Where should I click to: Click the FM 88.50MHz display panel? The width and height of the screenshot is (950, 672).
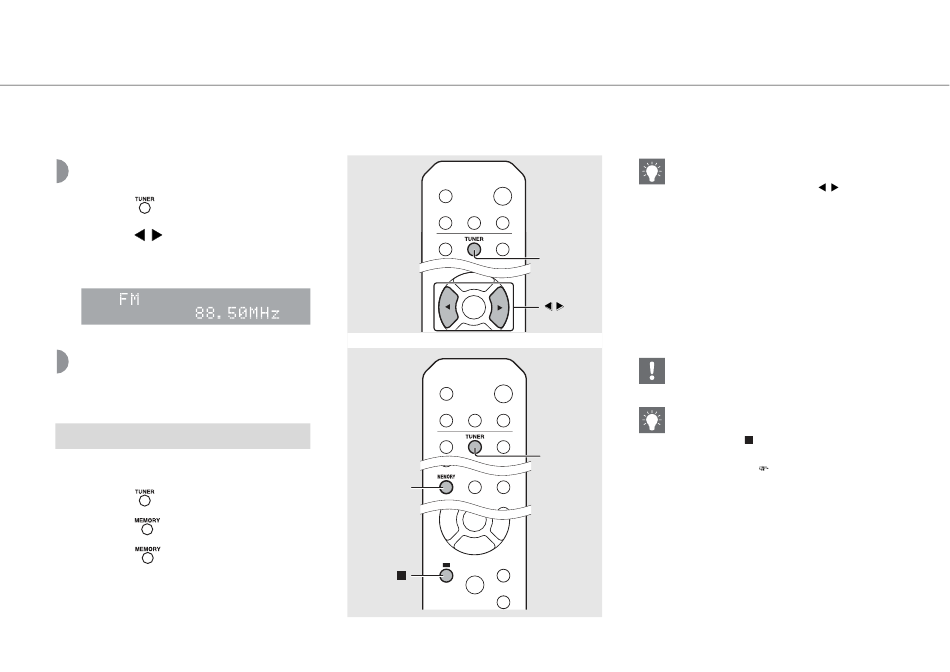tap(196, 306)
